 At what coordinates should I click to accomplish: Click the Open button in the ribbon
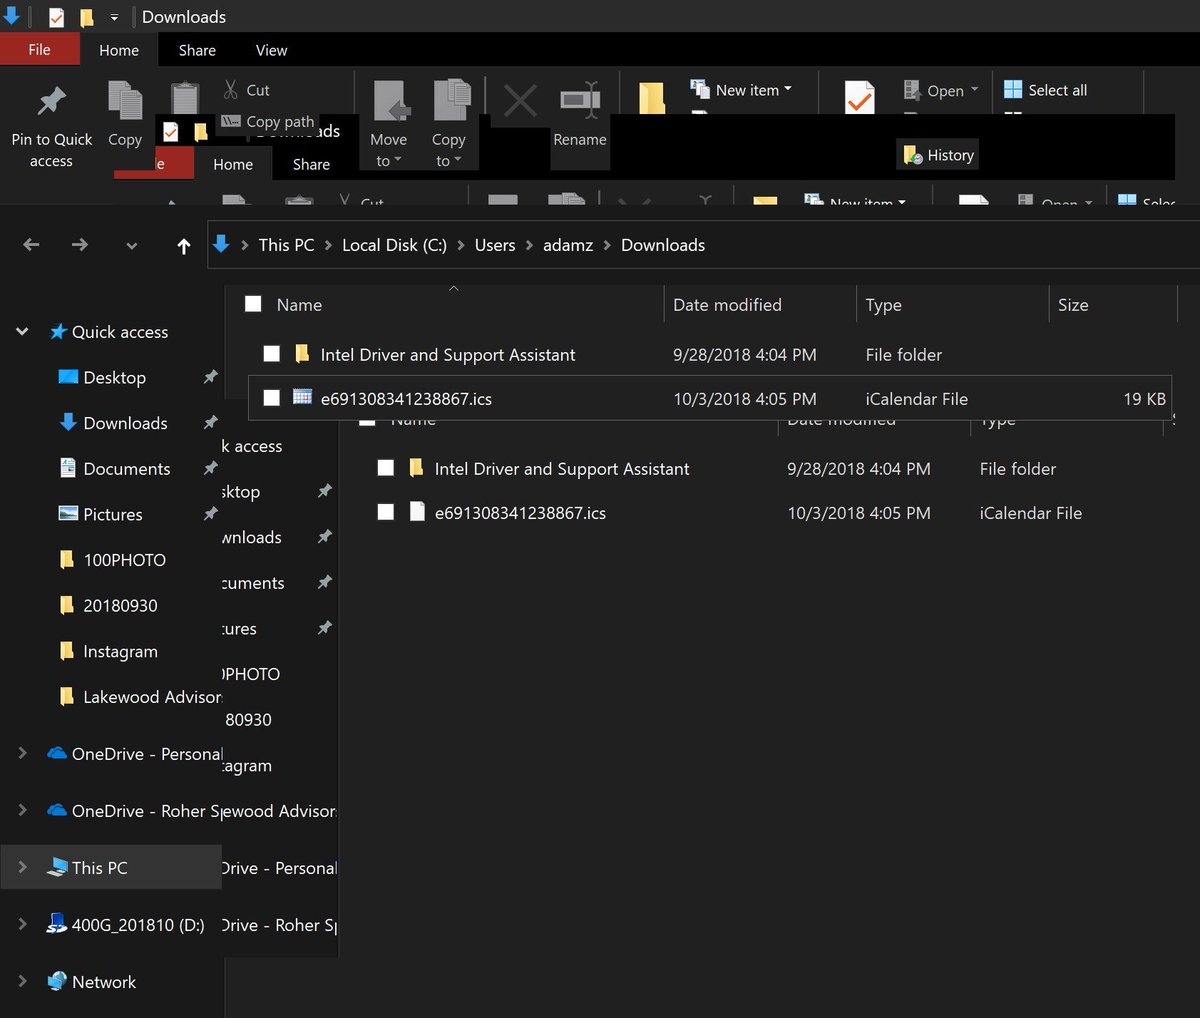[938, 90]
